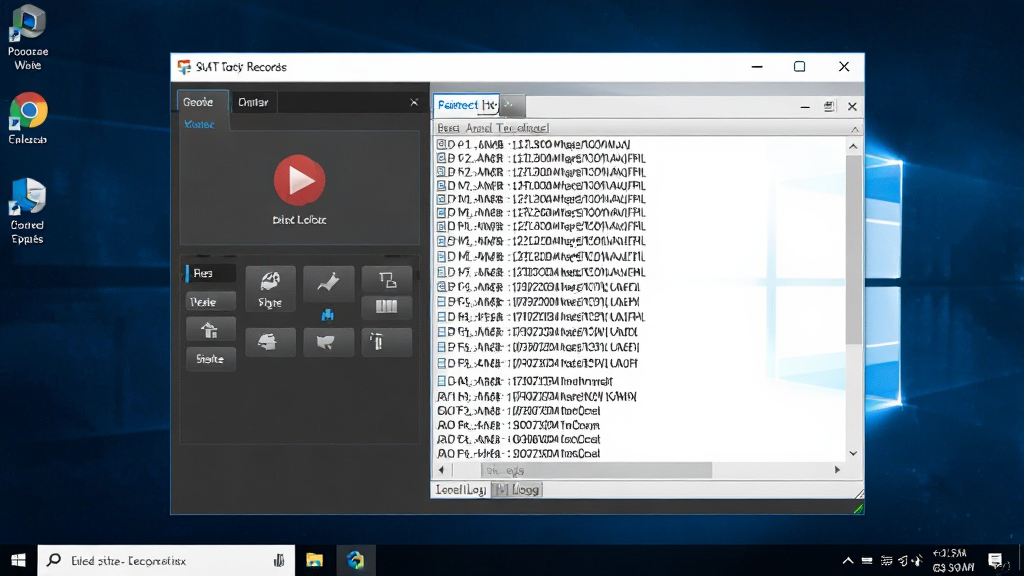Screen dimensions: 1024x576
Task: Click the active app icon on taskbar
Action: [355, 560]
